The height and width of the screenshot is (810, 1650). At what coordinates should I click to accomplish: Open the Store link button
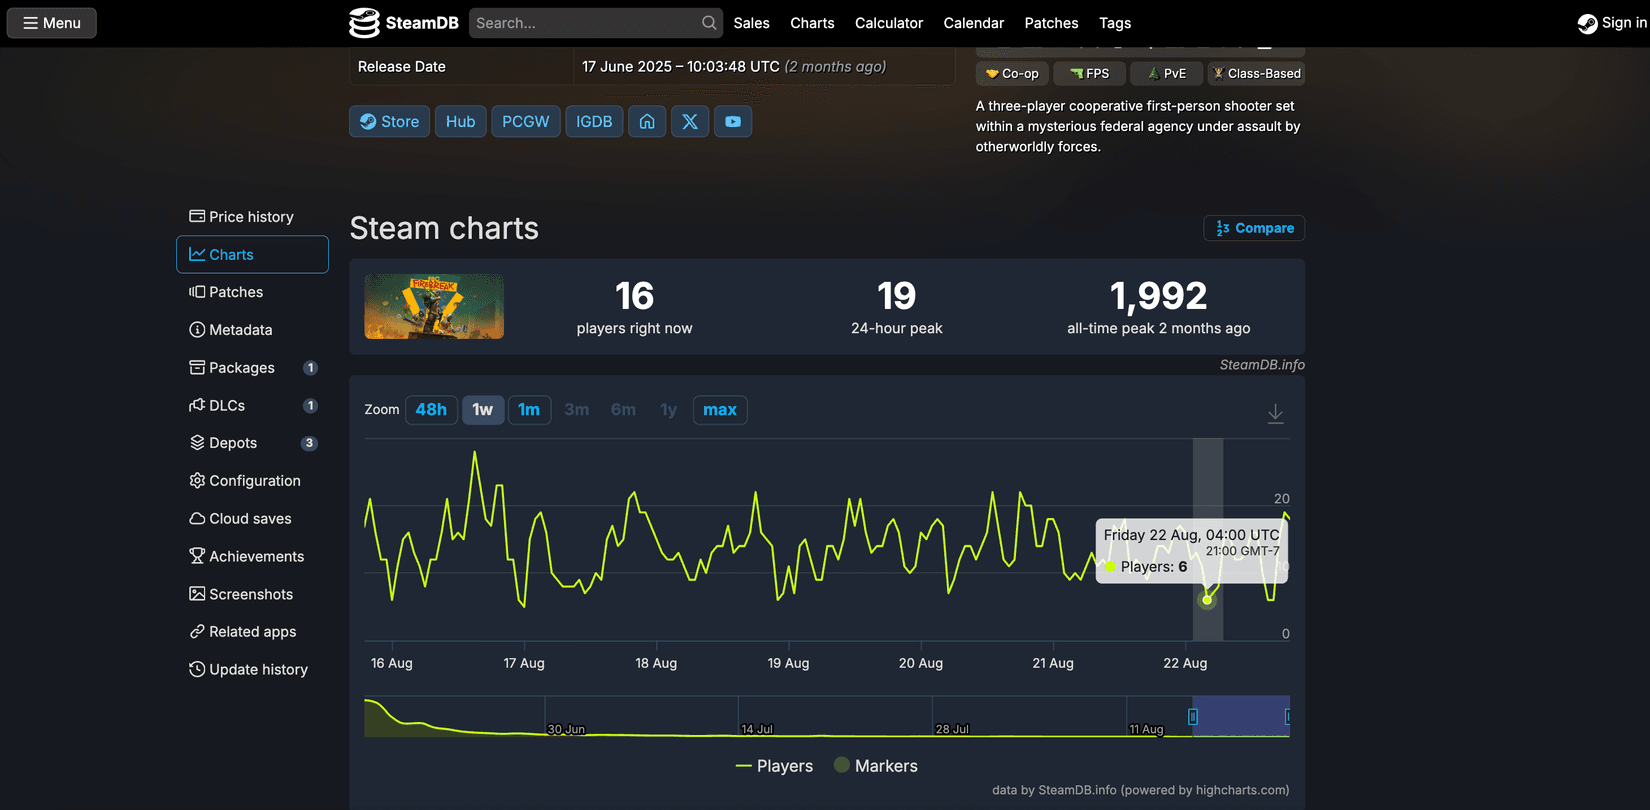390,121
